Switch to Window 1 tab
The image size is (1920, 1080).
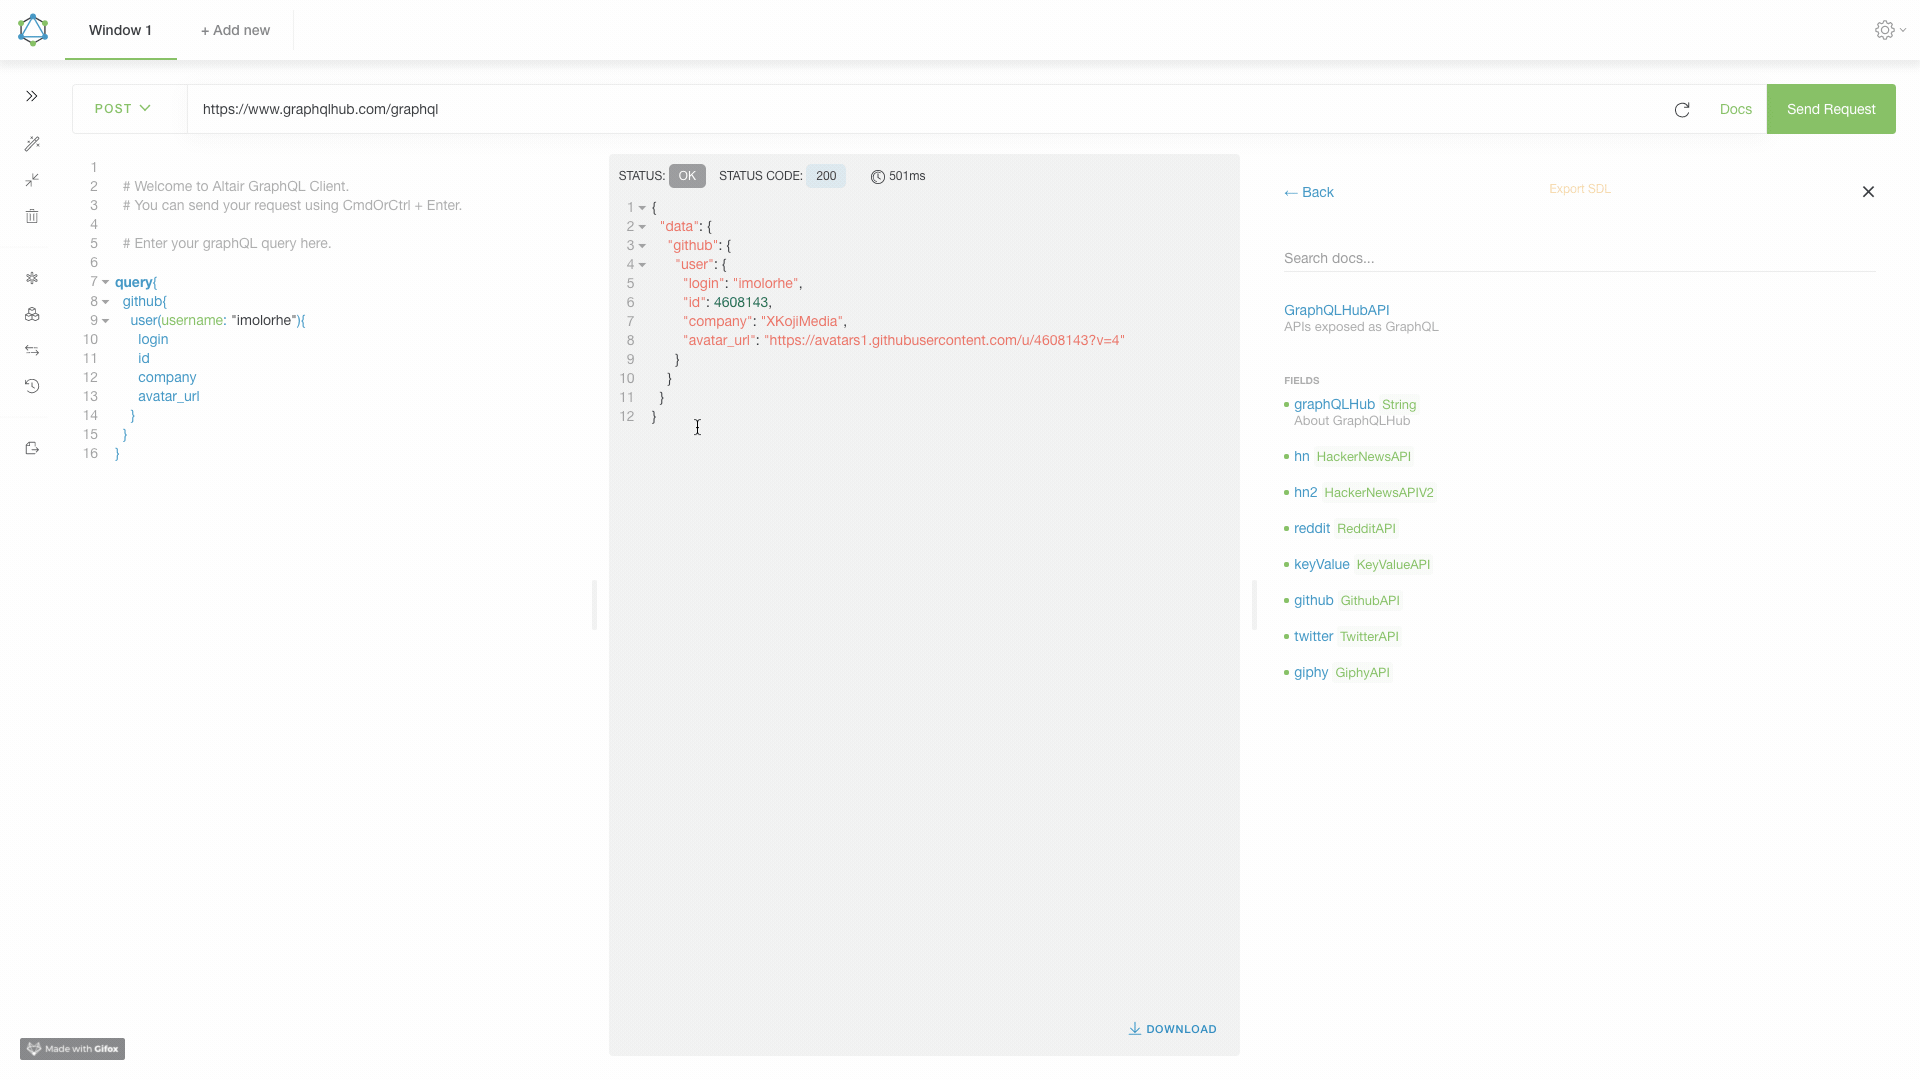point(120,30)
